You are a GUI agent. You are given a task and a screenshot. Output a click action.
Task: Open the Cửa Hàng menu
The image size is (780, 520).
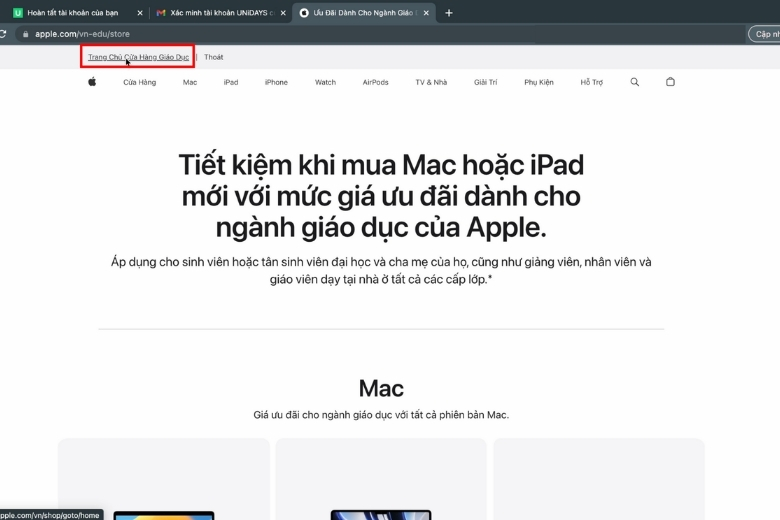click(x=139, y=82)
